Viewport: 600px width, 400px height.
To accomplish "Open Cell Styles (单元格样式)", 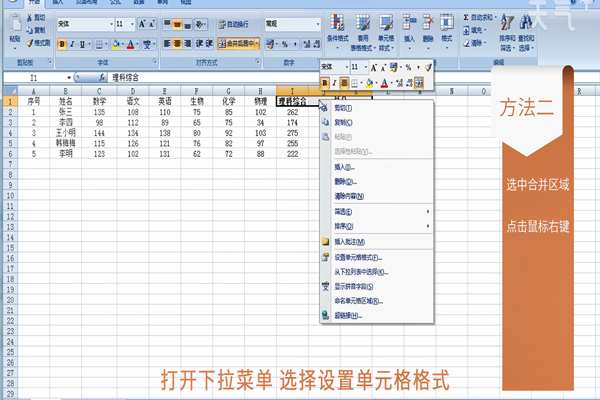I will click(x=386, y=33).
